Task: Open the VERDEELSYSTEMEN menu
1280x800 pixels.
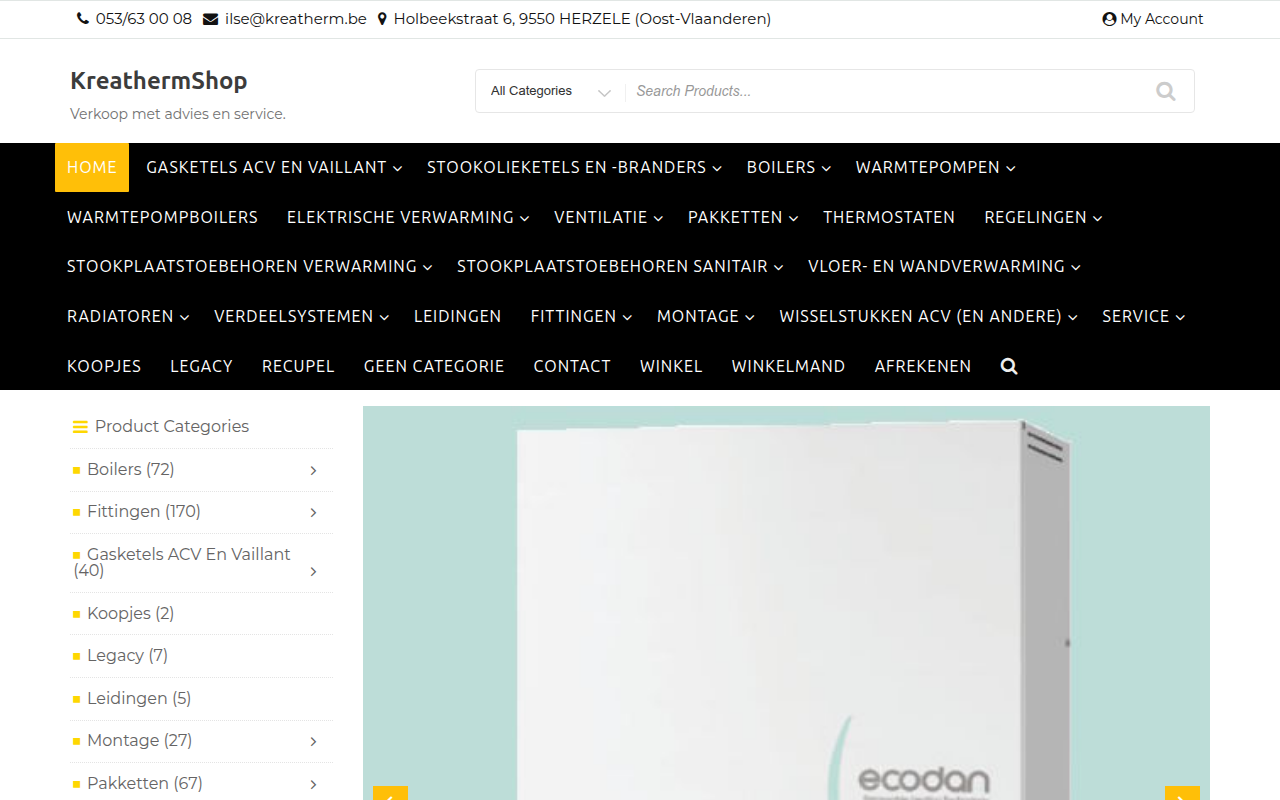Action: (x=301, y=316)
